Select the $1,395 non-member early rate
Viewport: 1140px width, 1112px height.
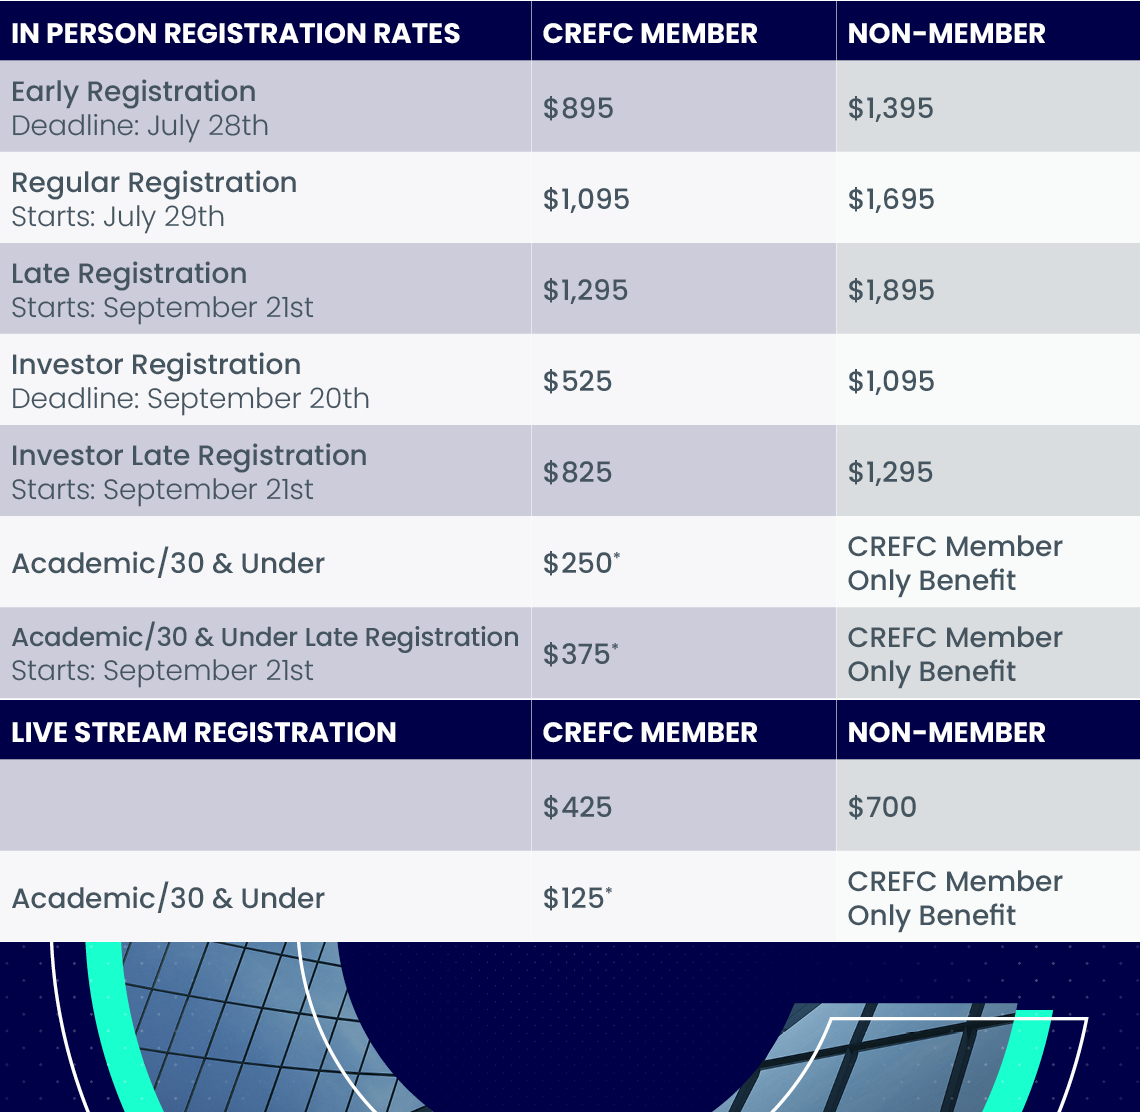point(891,108)
